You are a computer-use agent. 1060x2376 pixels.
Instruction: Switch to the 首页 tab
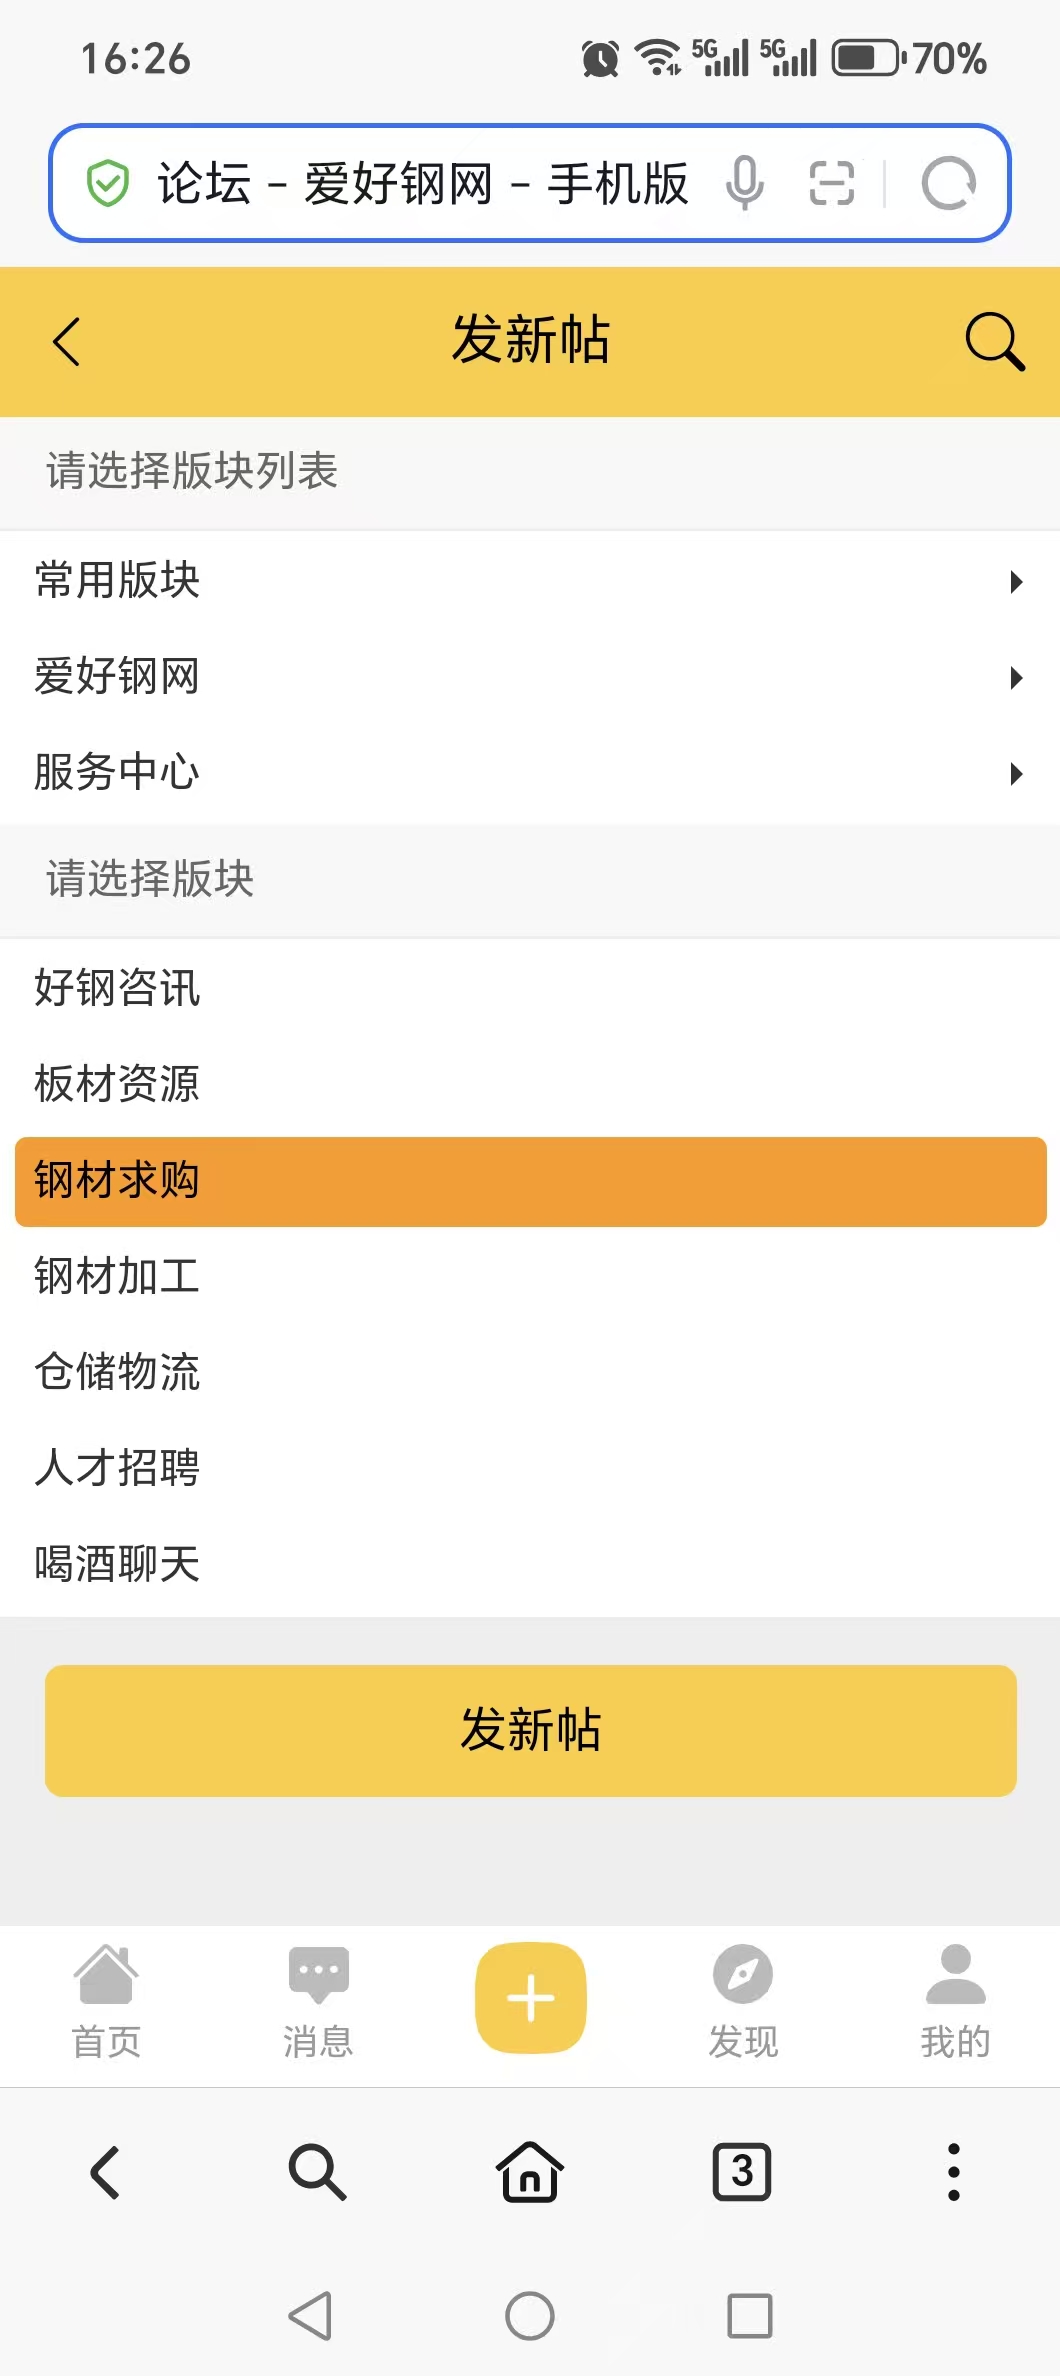(106, 2001)
